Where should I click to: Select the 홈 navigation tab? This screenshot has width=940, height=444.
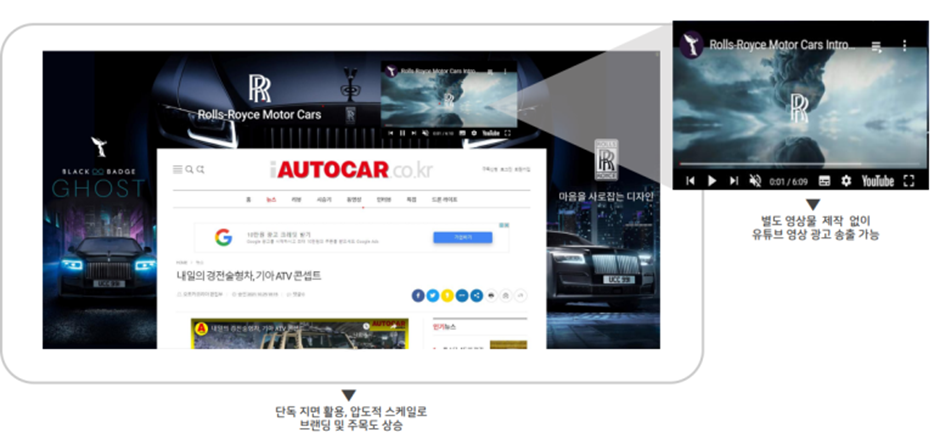tap(248, 200)
